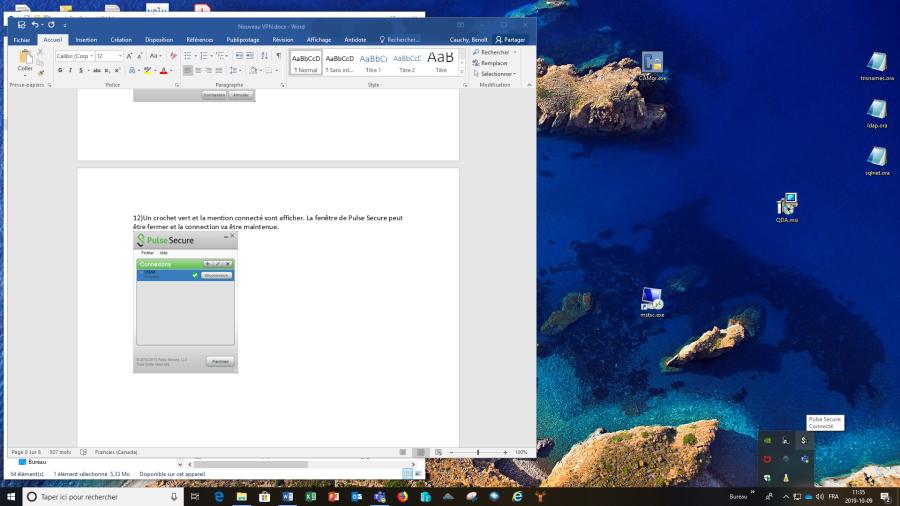Click the red font color swatch

[164, 71]
